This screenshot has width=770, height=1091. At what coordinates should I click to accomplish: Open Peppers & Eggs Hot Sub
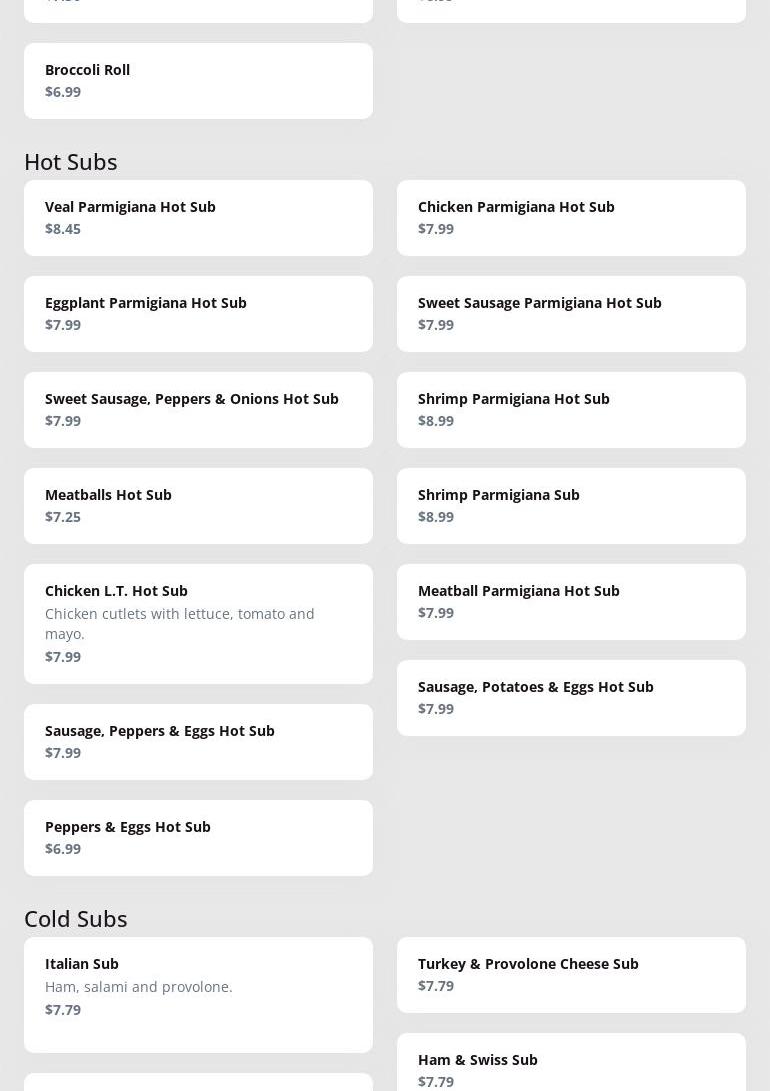(198, 838)
